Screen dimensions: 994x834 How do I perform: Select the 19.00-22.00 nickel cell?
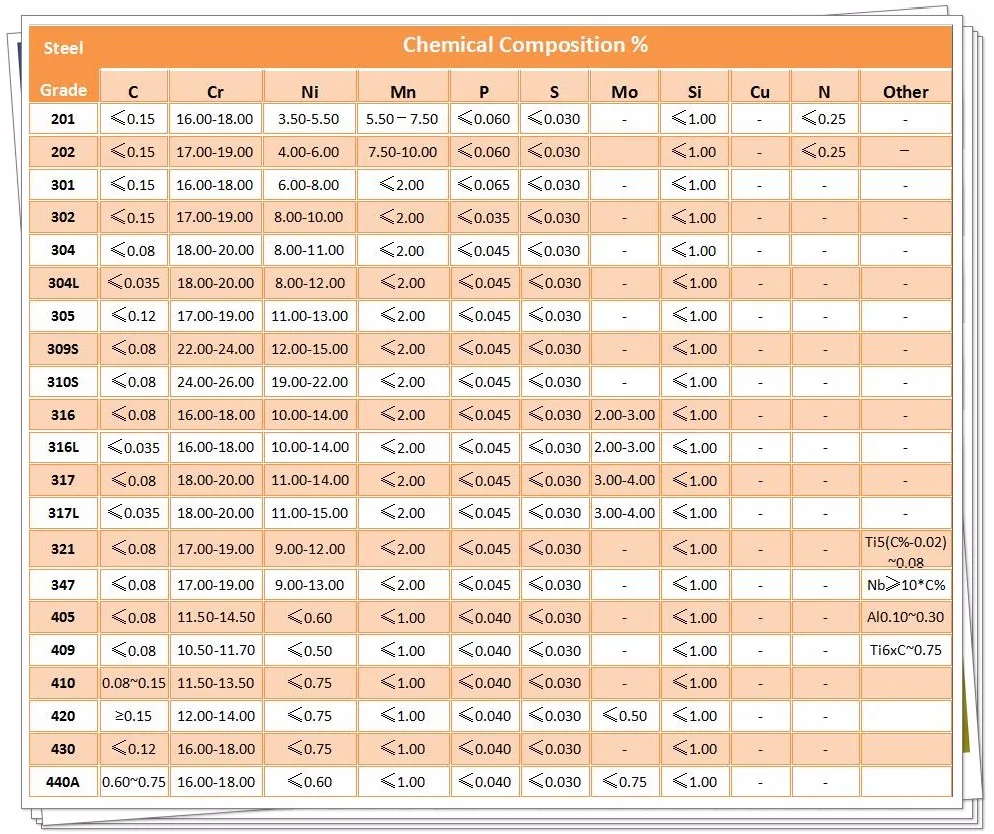coord(310,382)
